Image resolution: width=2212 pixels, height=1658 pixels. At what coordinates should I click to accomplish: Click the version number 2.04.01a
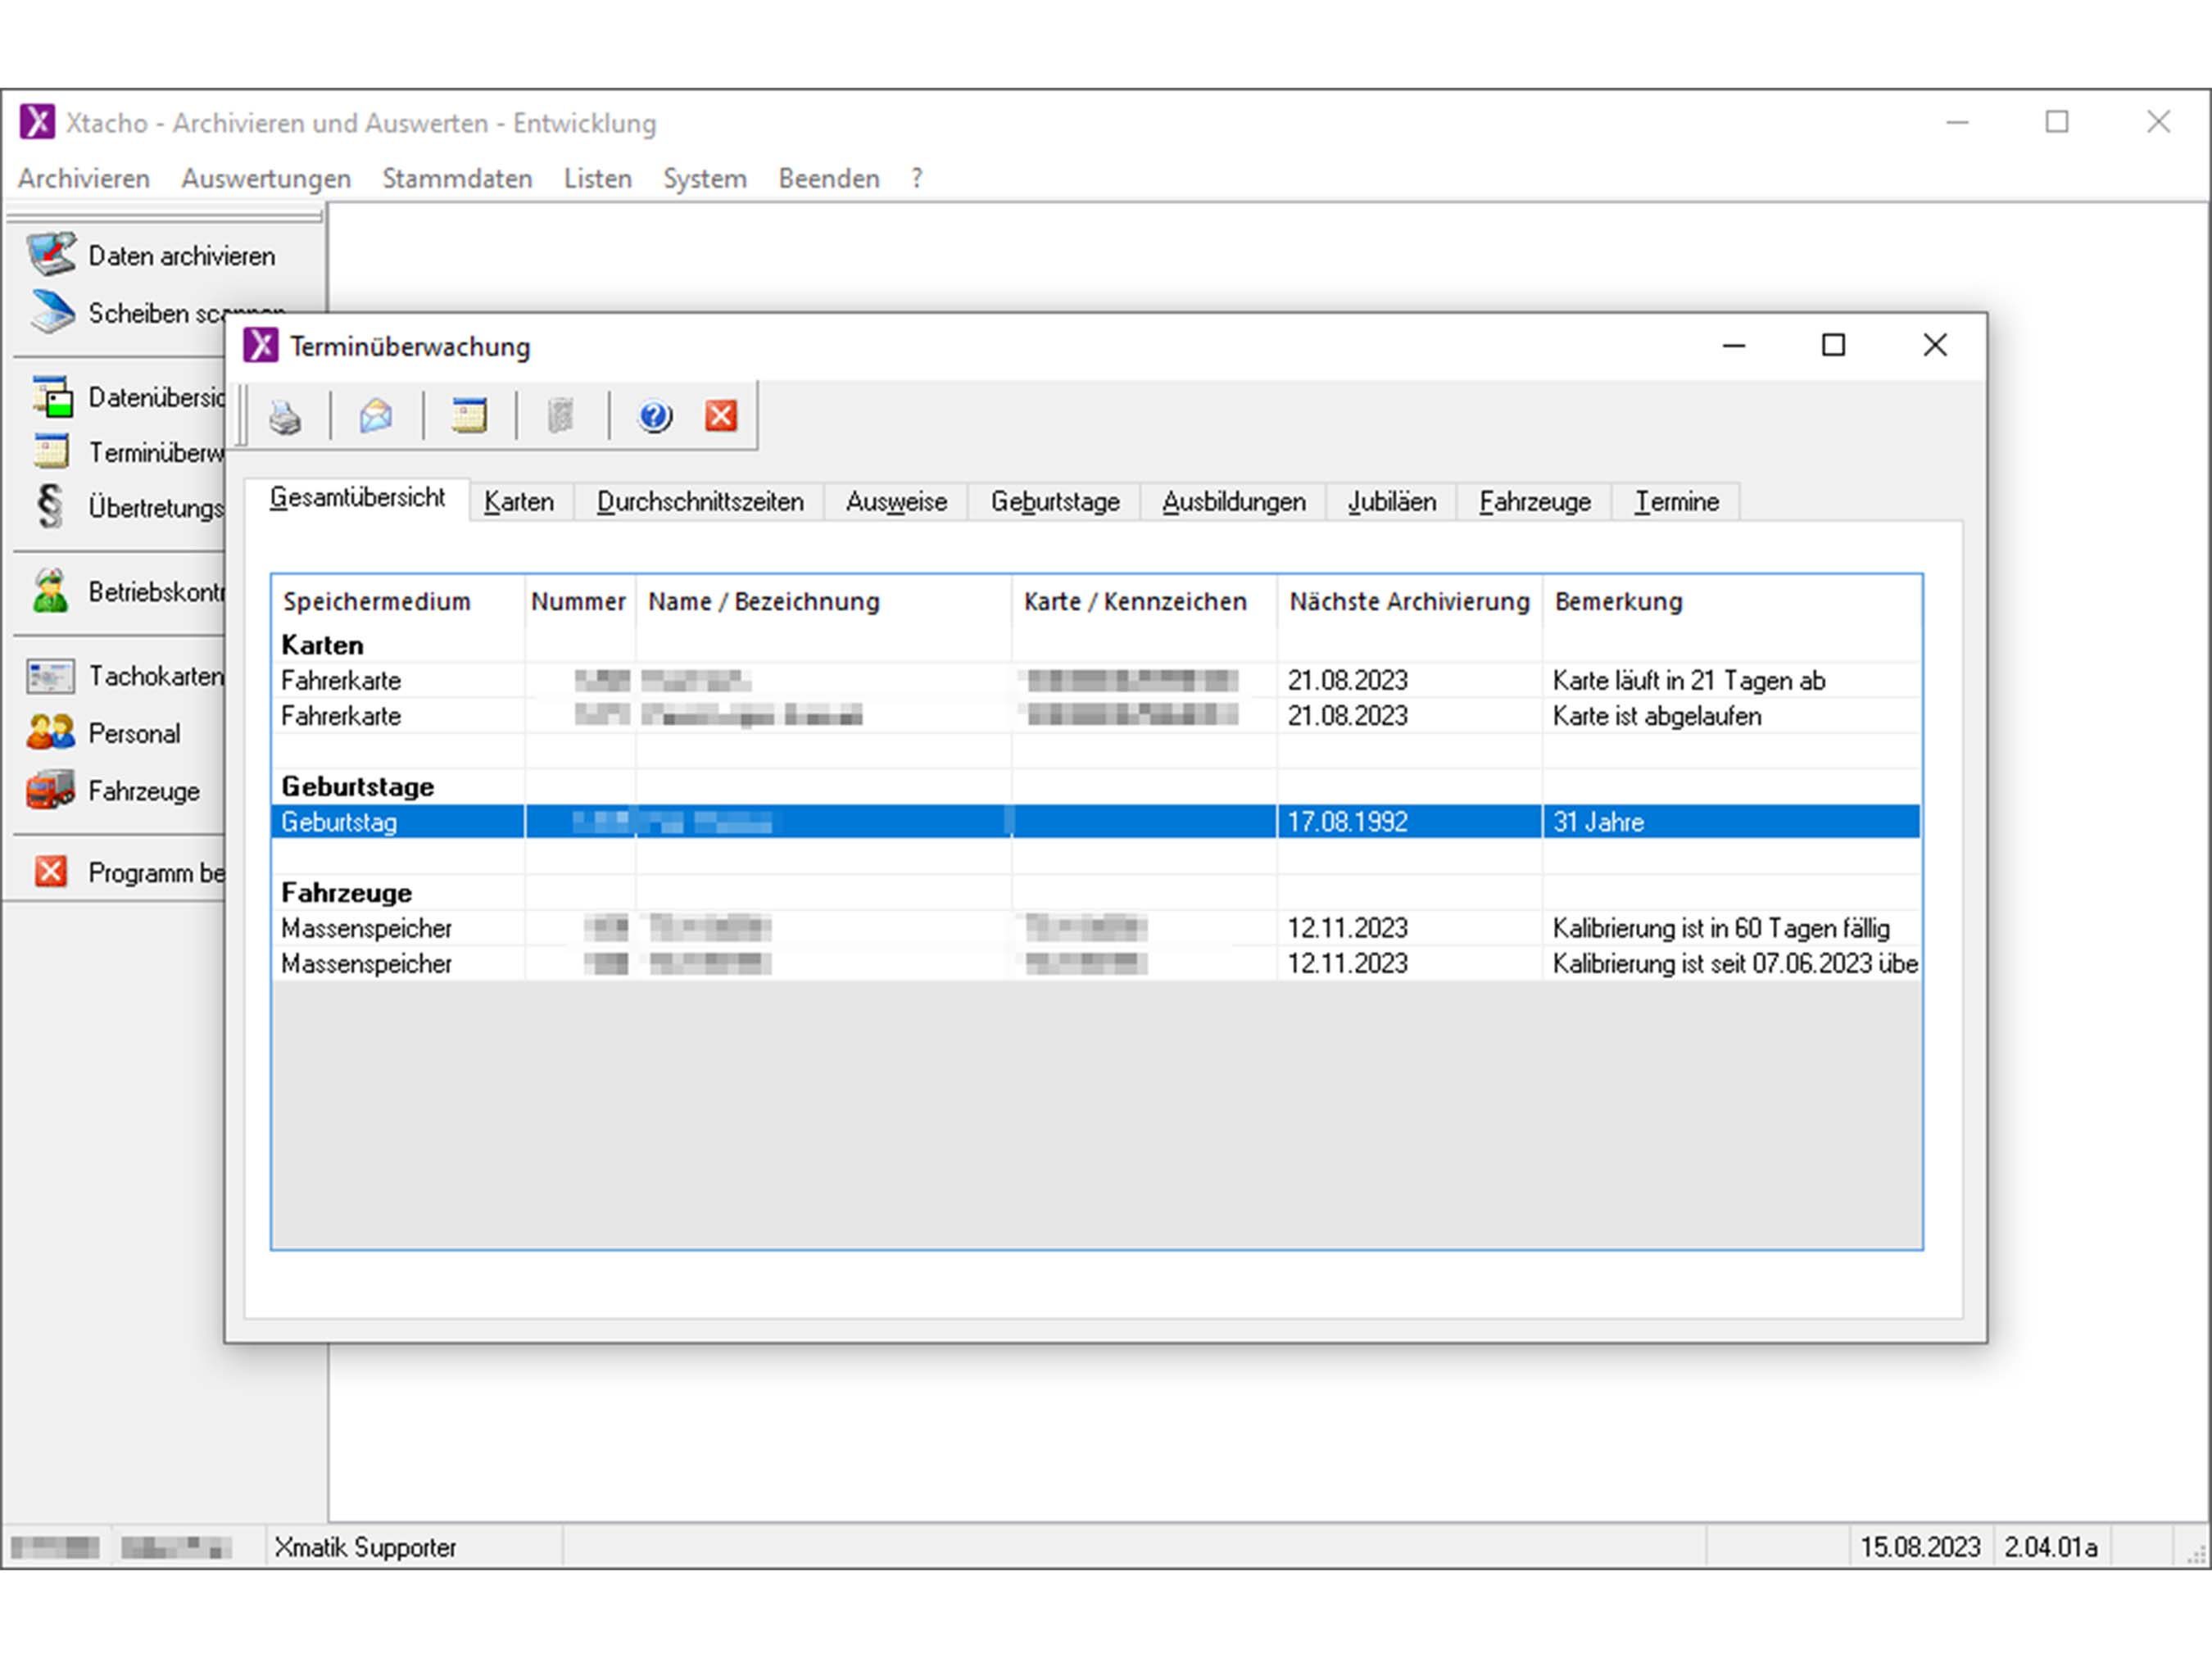tap(2050, 1547)
